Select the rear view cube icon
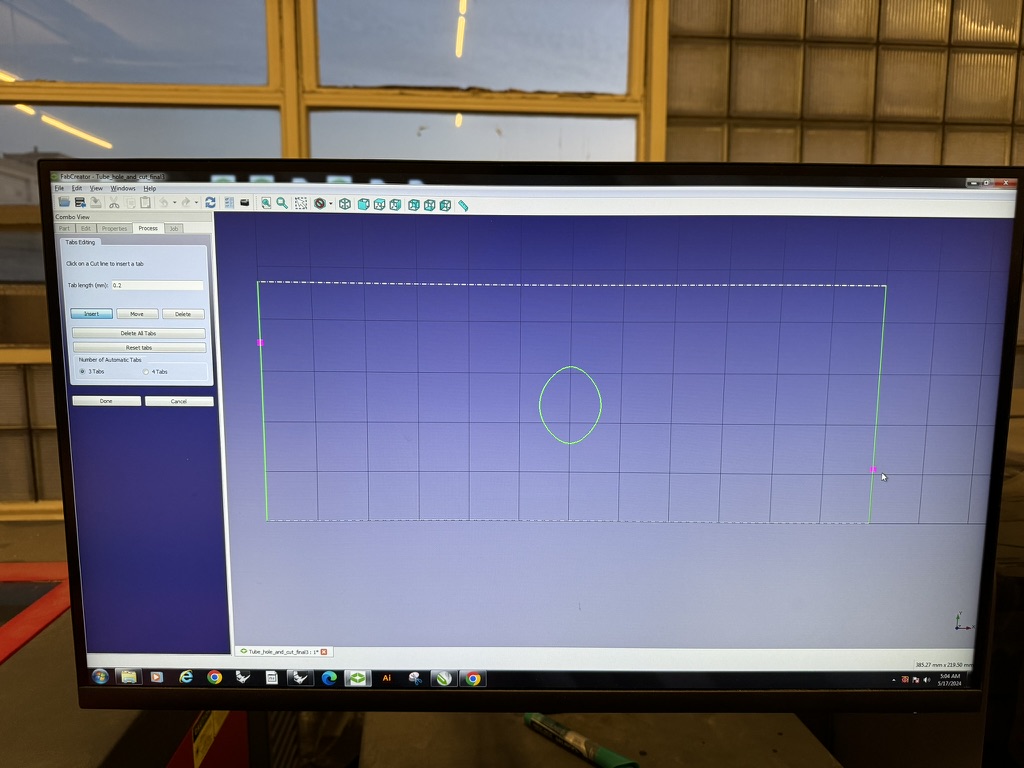Image resolution: width=1024 pixels, height=768 pixels. 413,205
